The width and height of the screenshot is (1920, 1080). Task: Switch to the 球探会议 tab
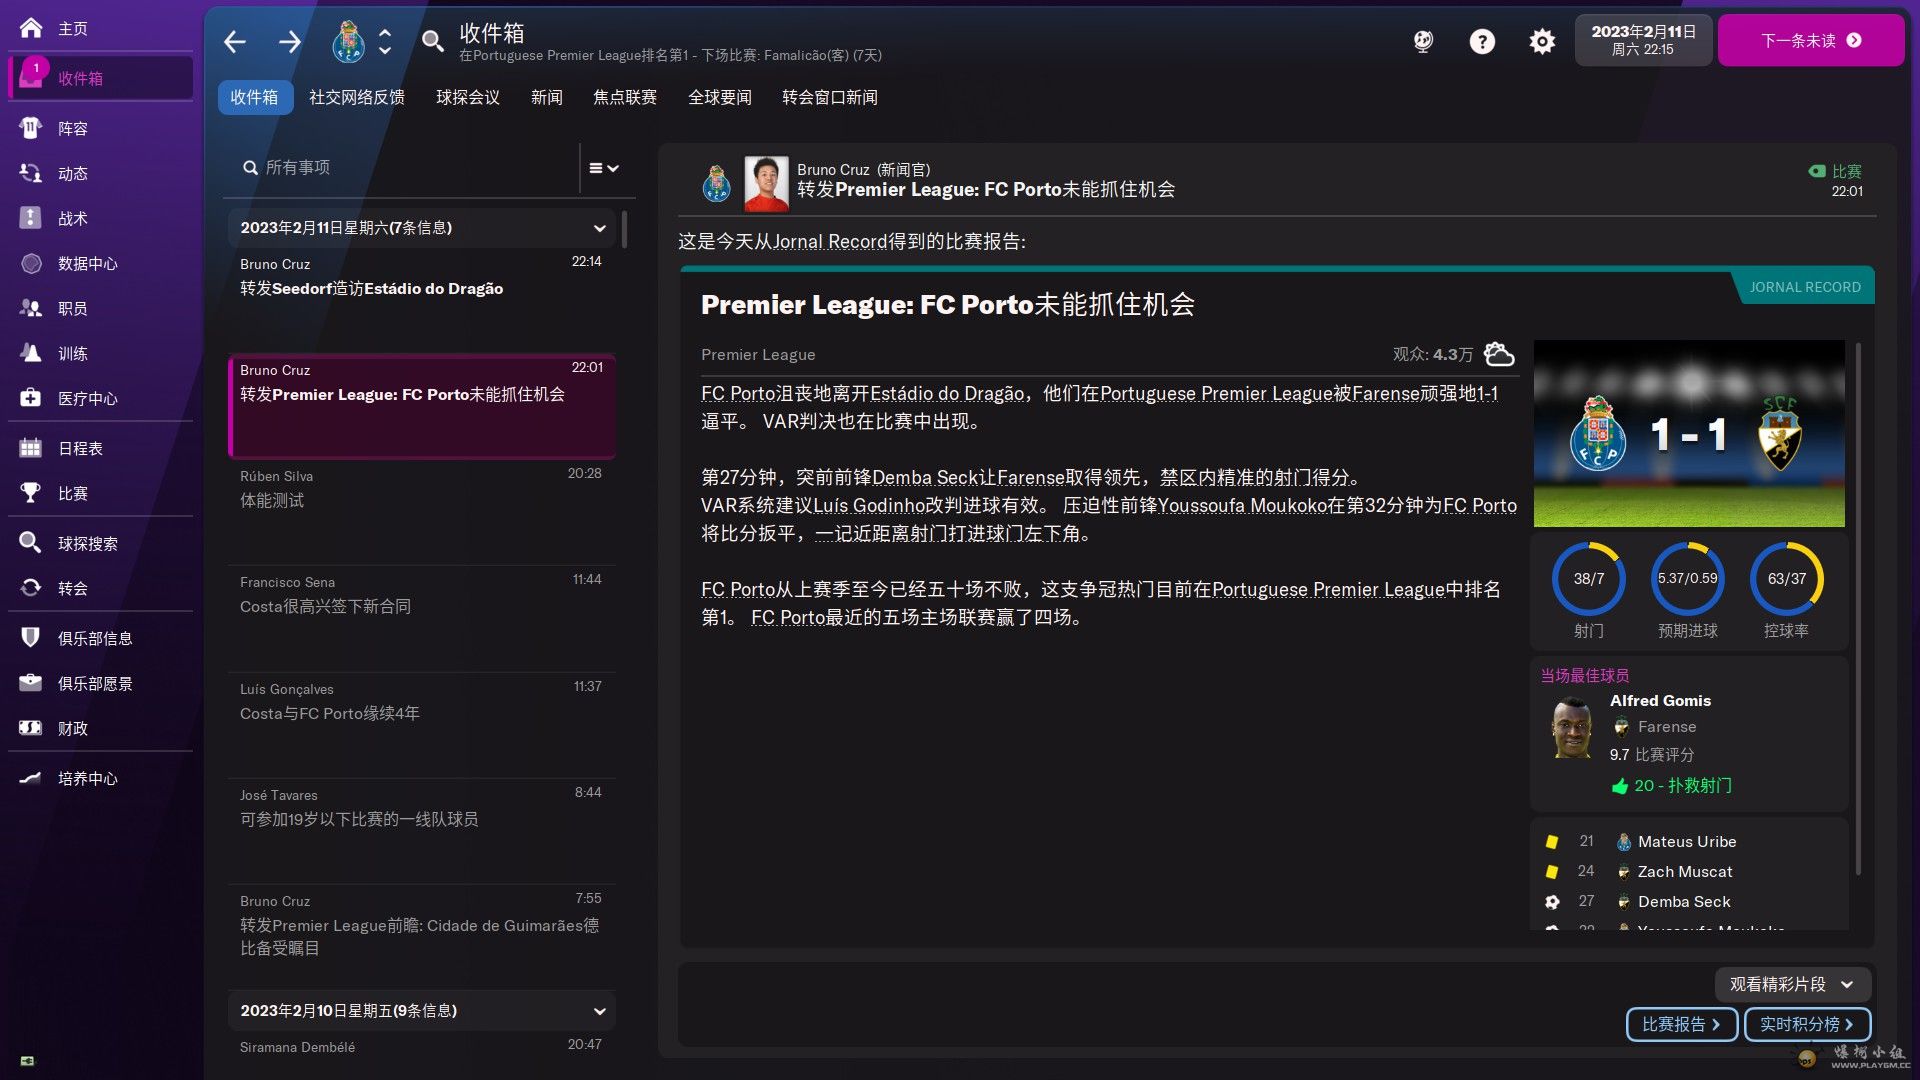point(468,97)
